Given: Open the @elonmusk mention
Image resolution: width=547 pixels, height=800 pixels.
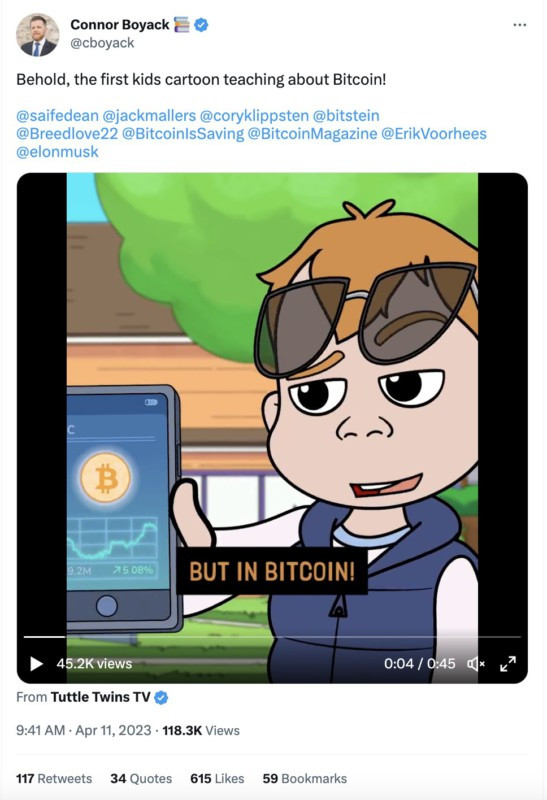Looking at the screenshot, I should click(57, 152).
